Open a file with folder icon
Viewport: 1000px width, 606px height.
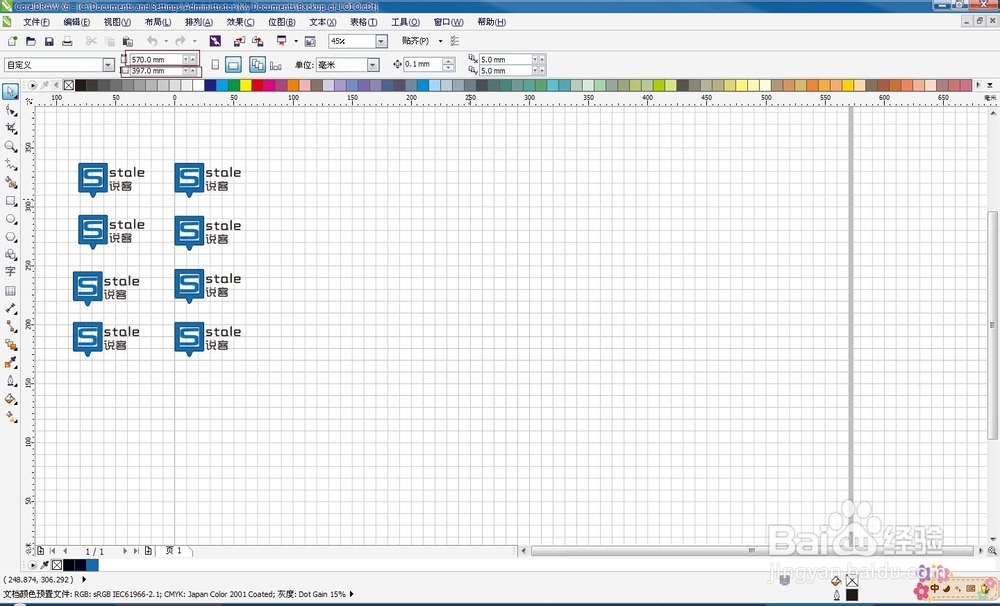(31, 41)
